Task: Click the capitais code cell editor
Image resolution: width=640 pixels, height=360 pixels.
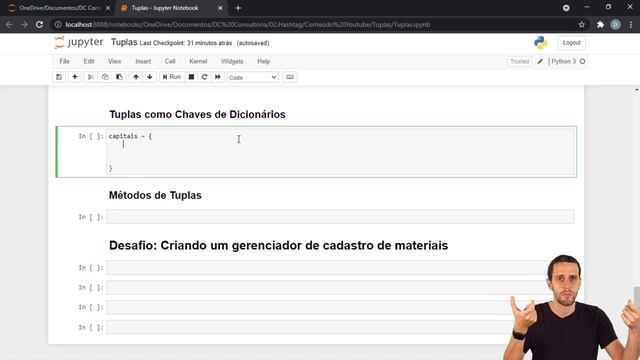Action: 340,152
